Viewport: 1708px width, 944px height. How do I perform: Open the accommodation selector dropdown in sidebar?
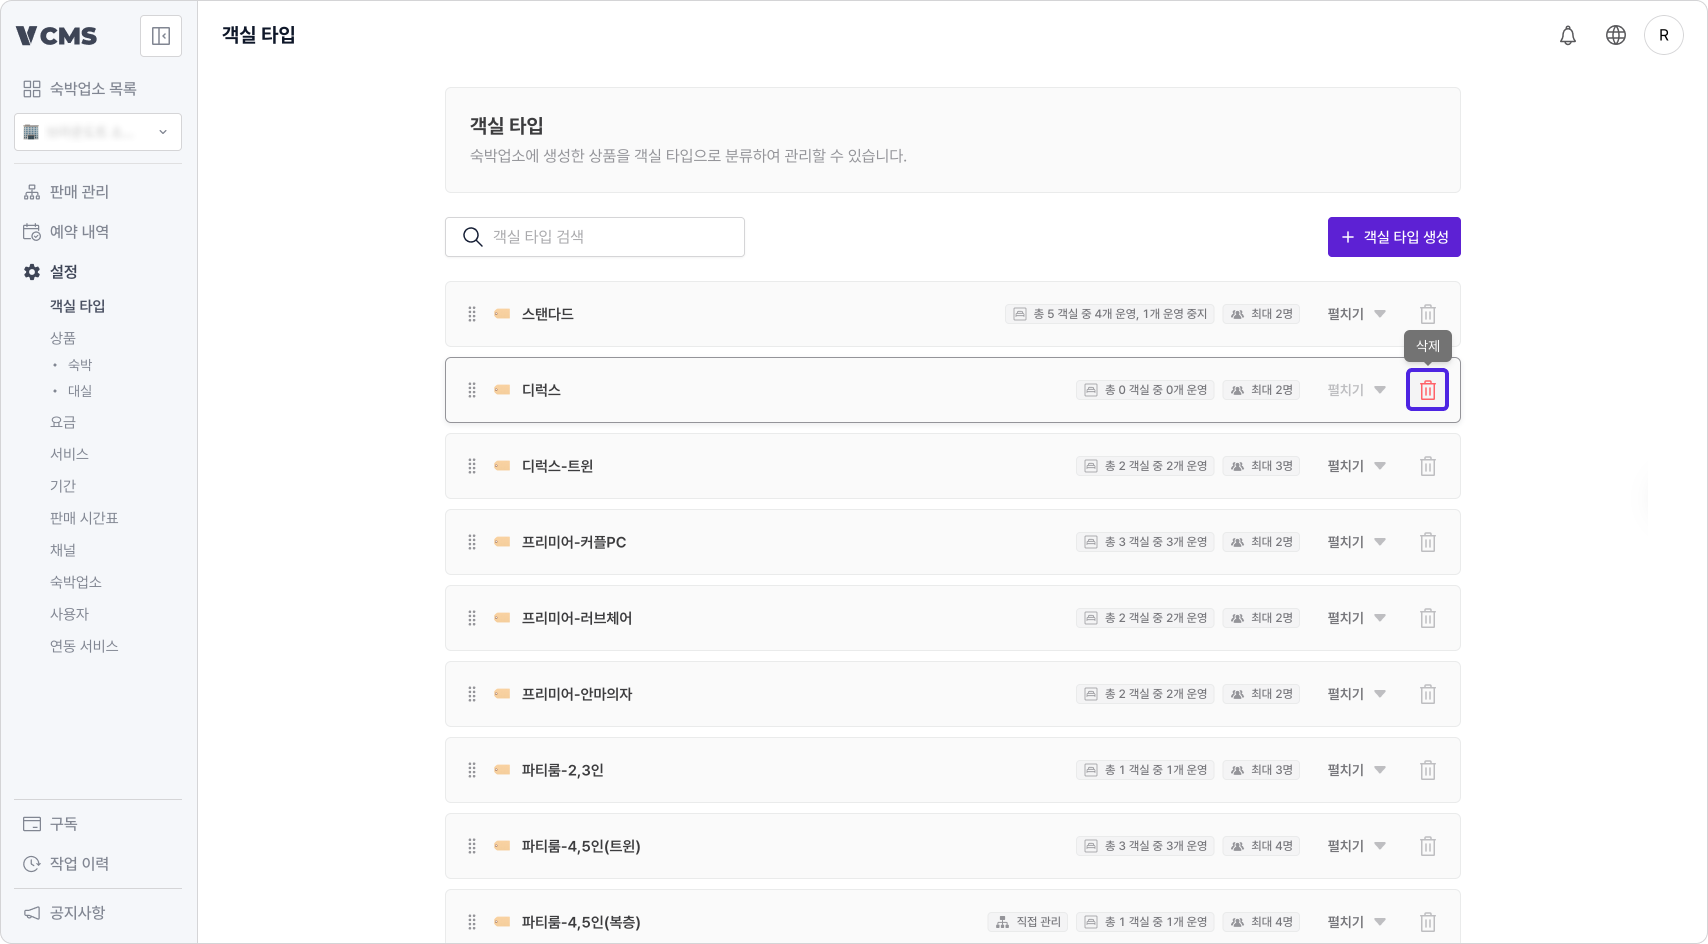[x=97, y=131]
